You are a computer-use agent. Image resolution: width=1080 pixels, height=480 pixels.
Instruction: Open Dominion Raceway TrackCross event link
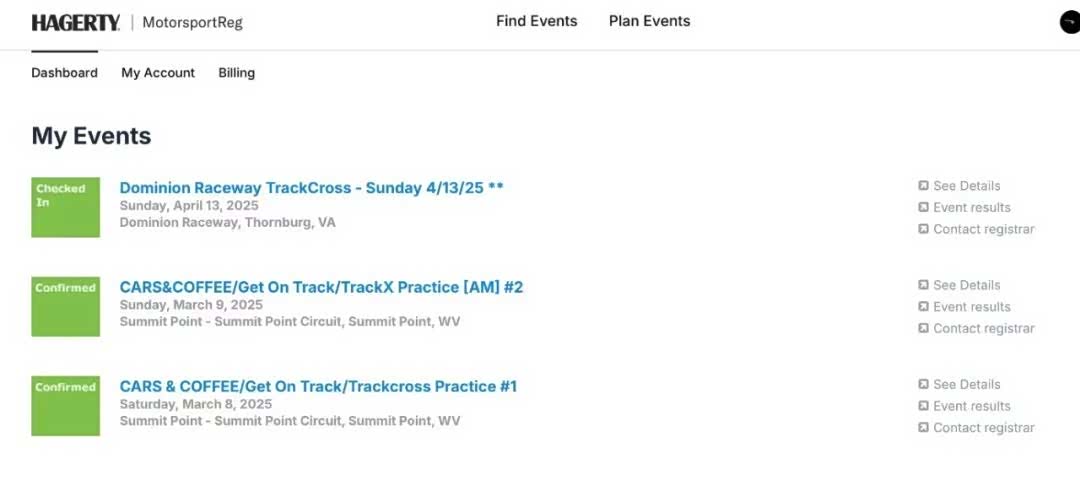pyautogui.click(x=311, y=188)
